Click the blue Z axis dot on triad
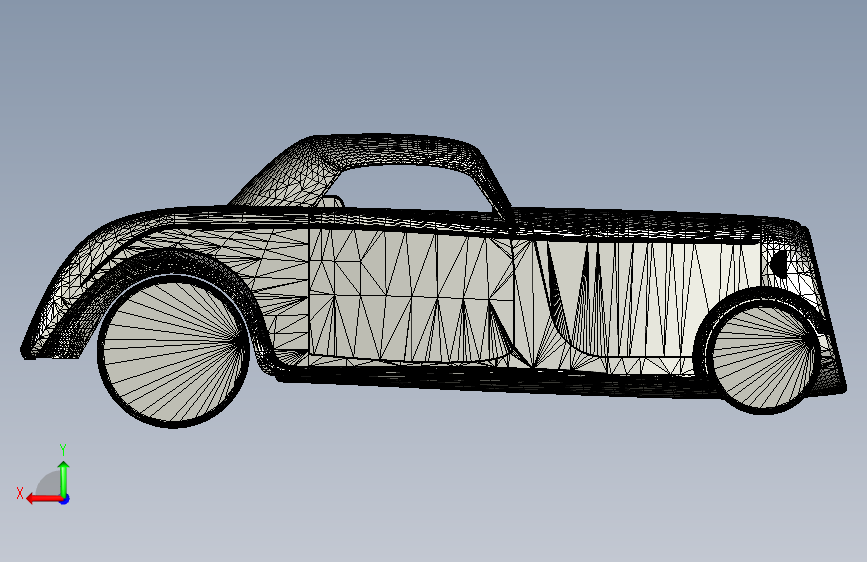867x562 pixels. click(x=65, y=499)
